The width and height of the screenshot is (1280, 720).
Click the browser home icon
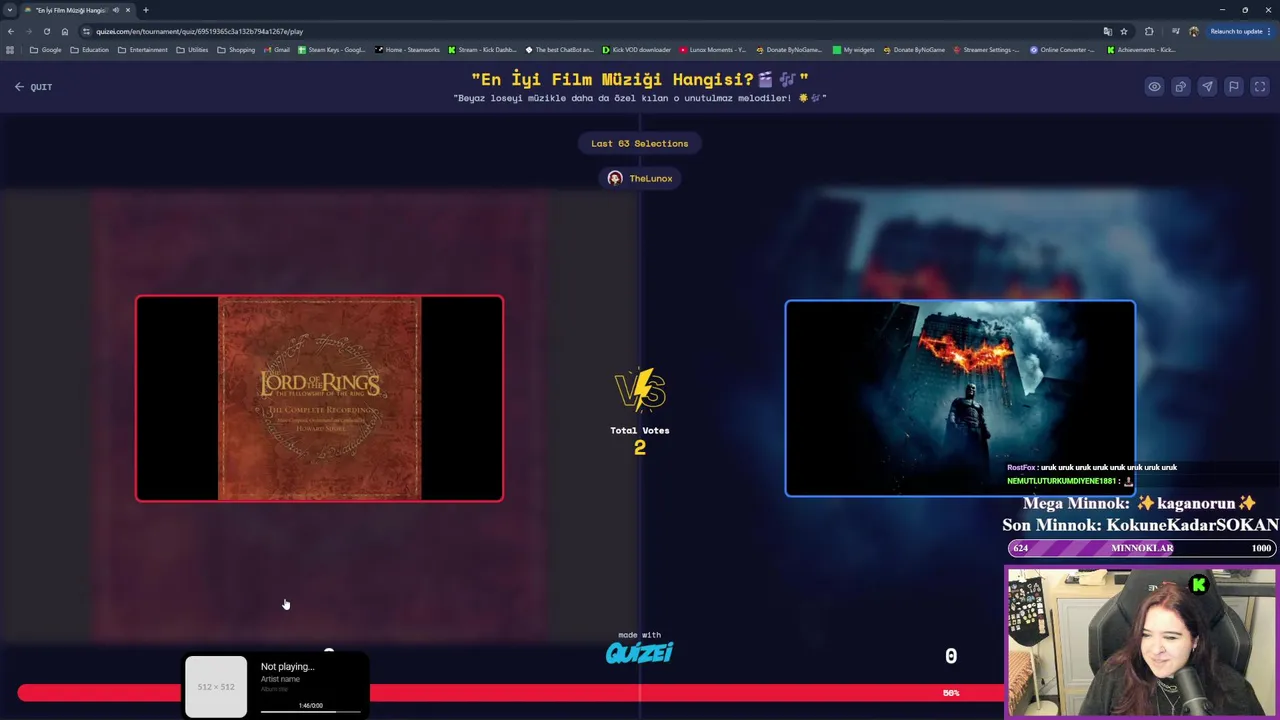click(65, 31)
